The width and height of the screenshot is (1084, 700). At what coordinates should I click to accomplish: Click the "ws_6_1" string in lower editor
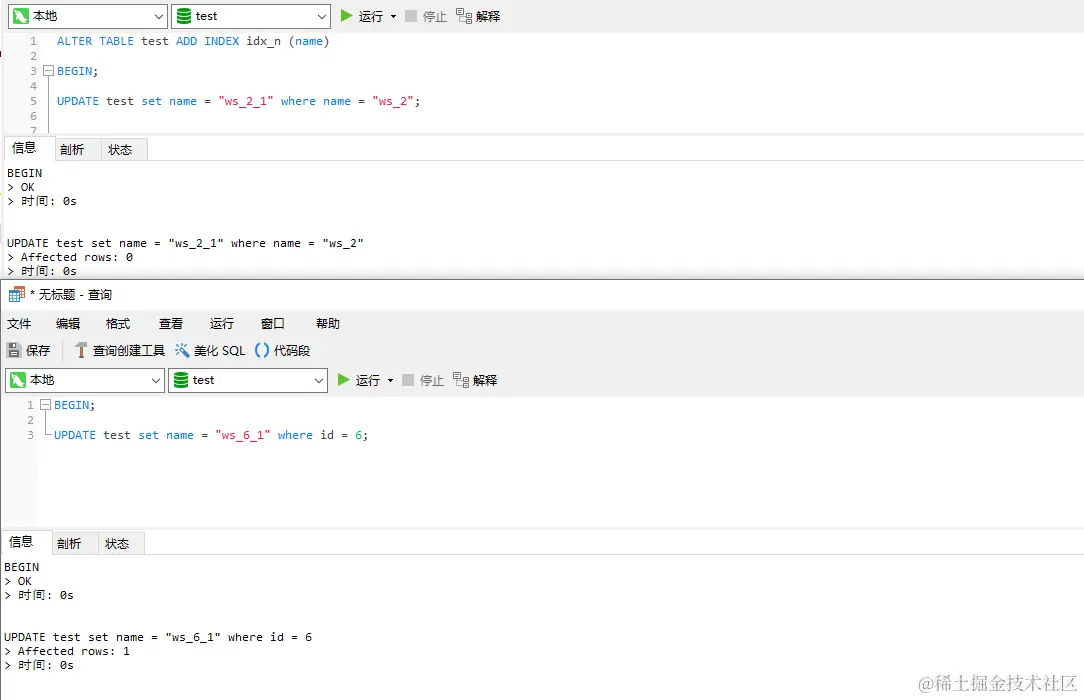(243, 435)
